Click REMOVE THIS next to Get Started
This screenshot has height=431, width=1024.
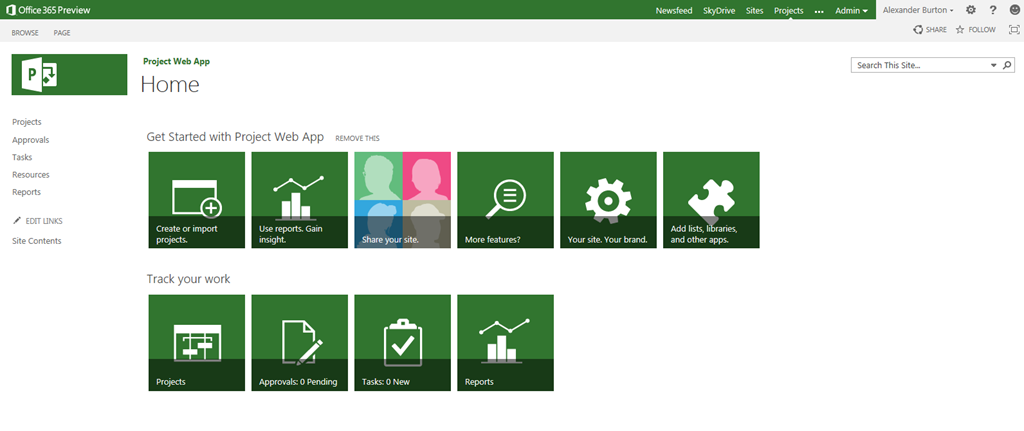click(x=357, y=138)
